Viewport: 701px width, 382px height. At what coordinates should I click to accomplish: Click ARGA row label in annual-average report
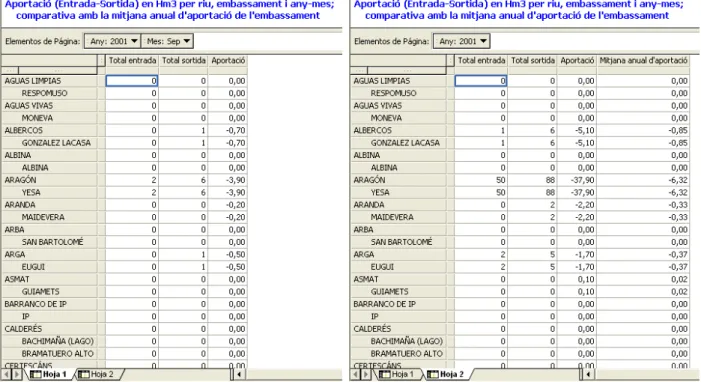point(398,255)
